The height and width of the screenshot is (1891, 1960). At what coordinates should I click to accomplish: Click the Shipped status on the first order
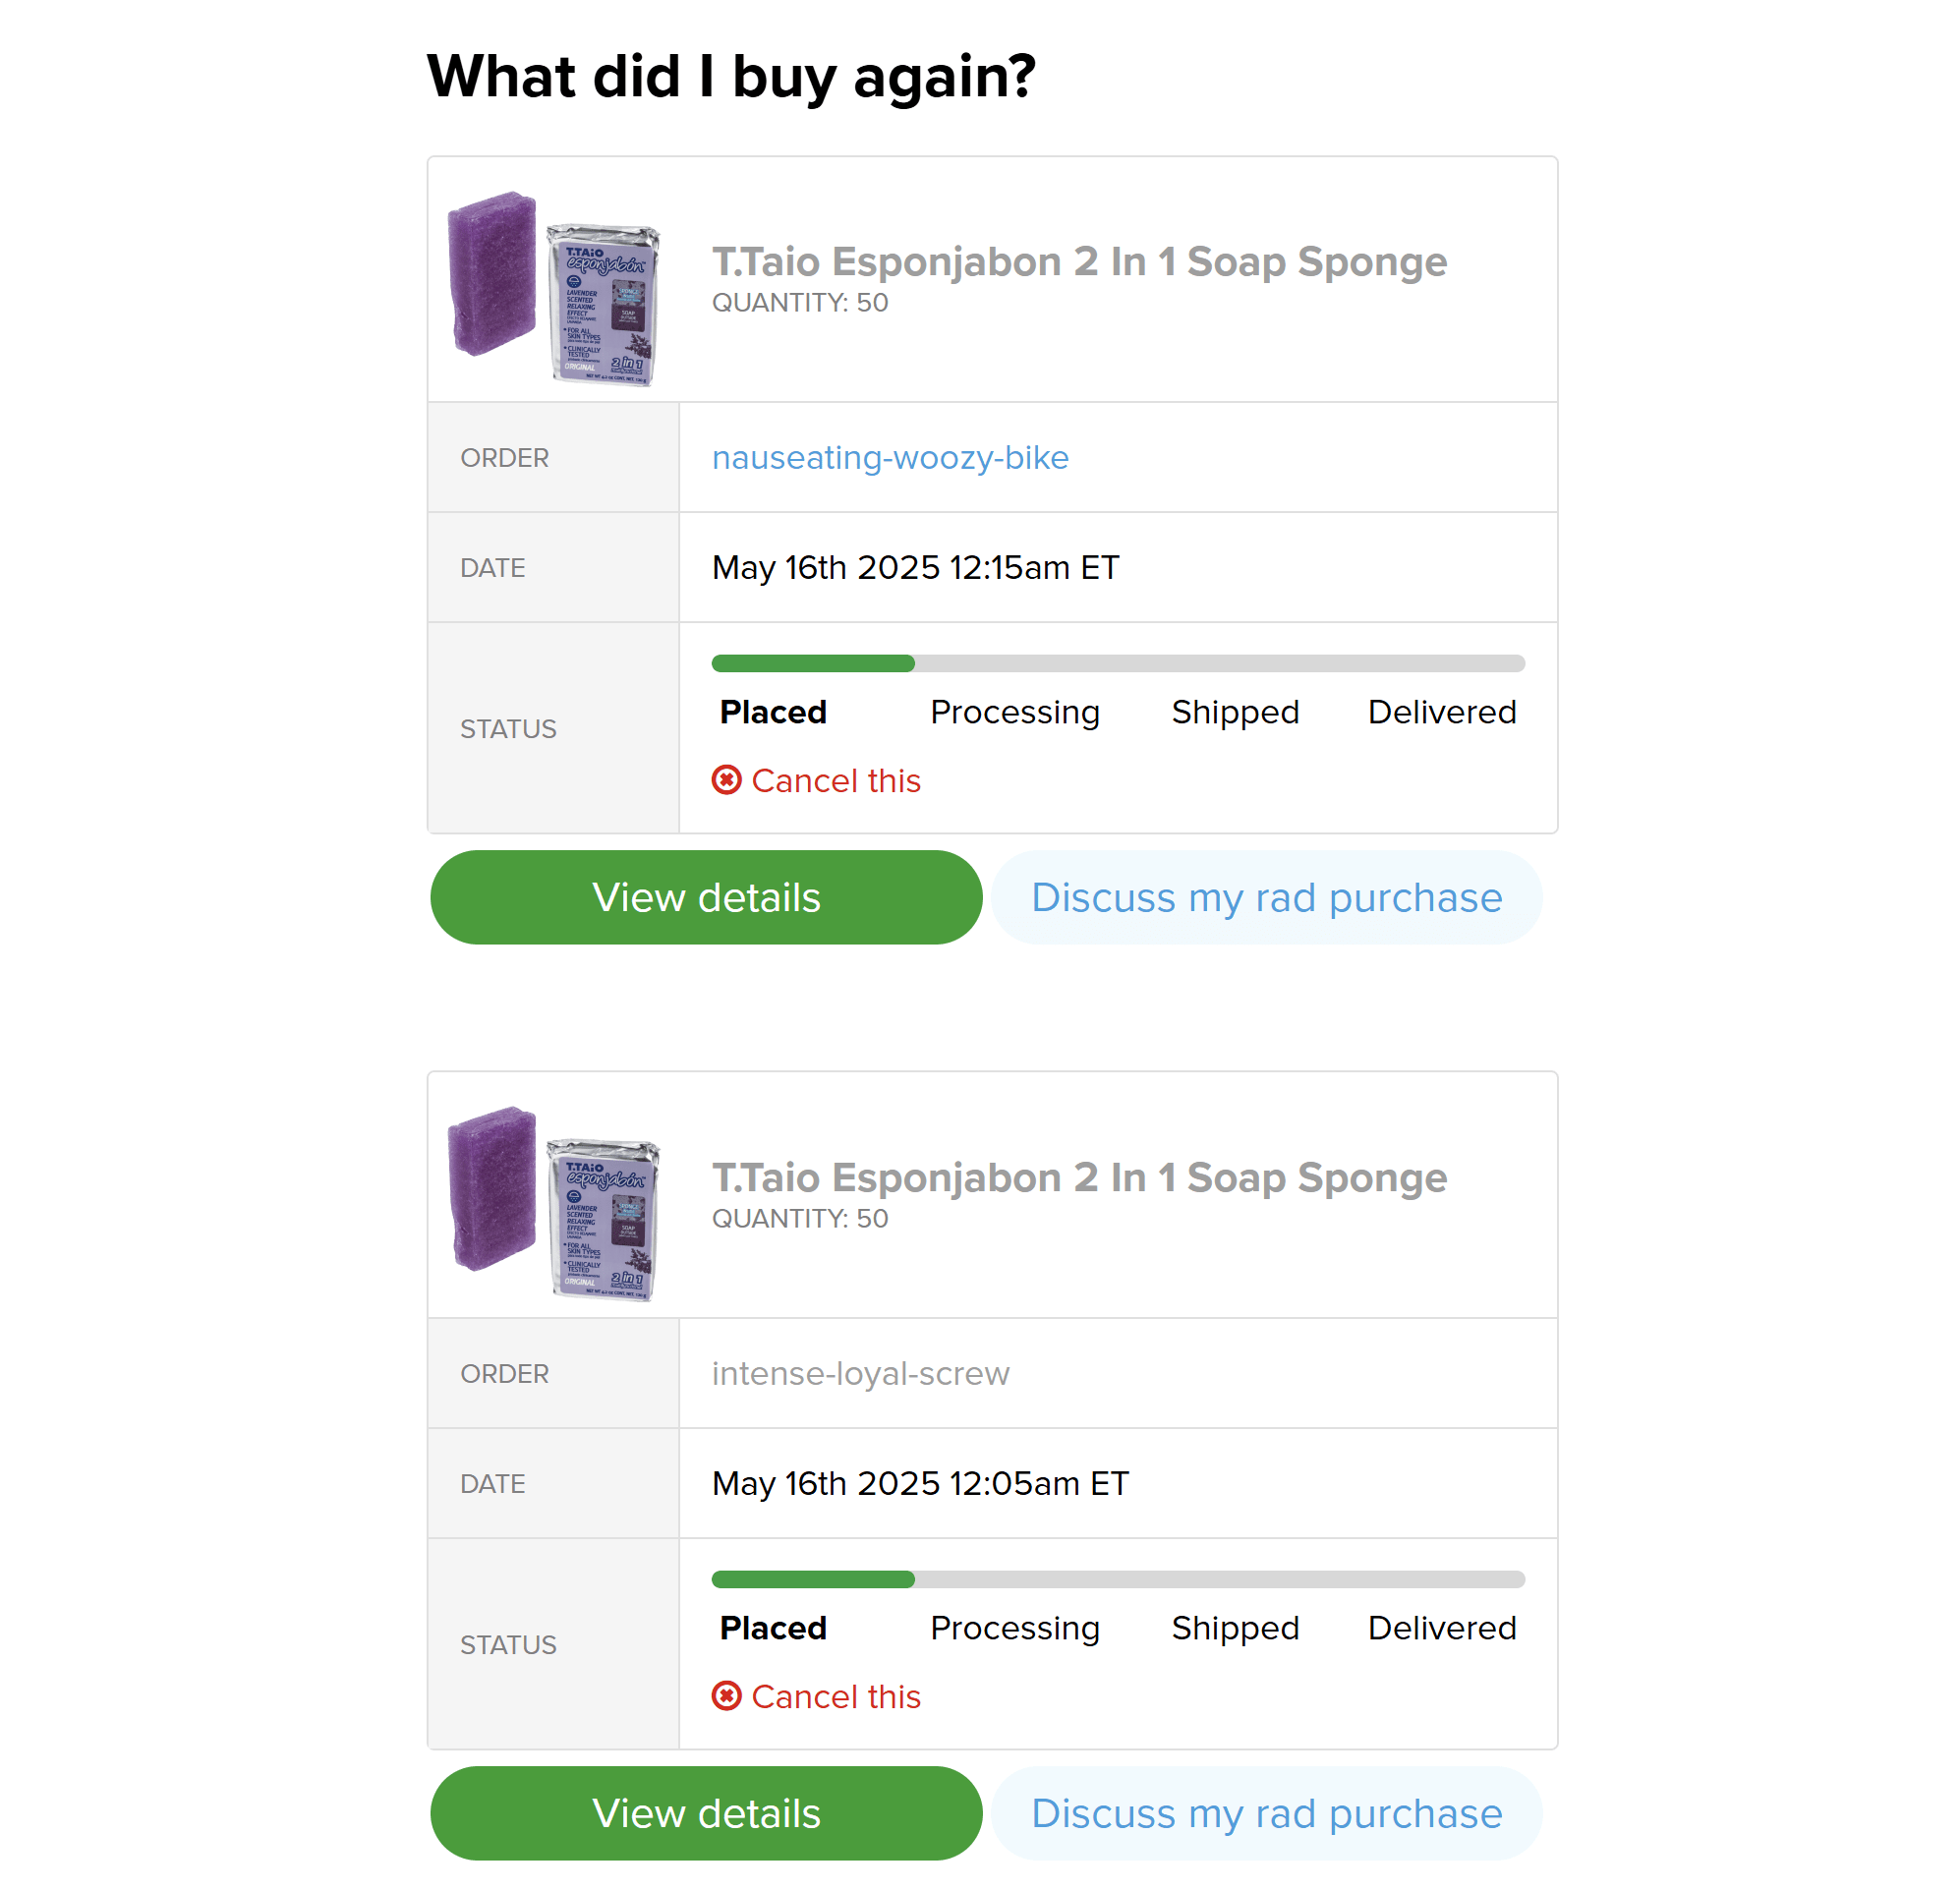tap(1235, 712)
